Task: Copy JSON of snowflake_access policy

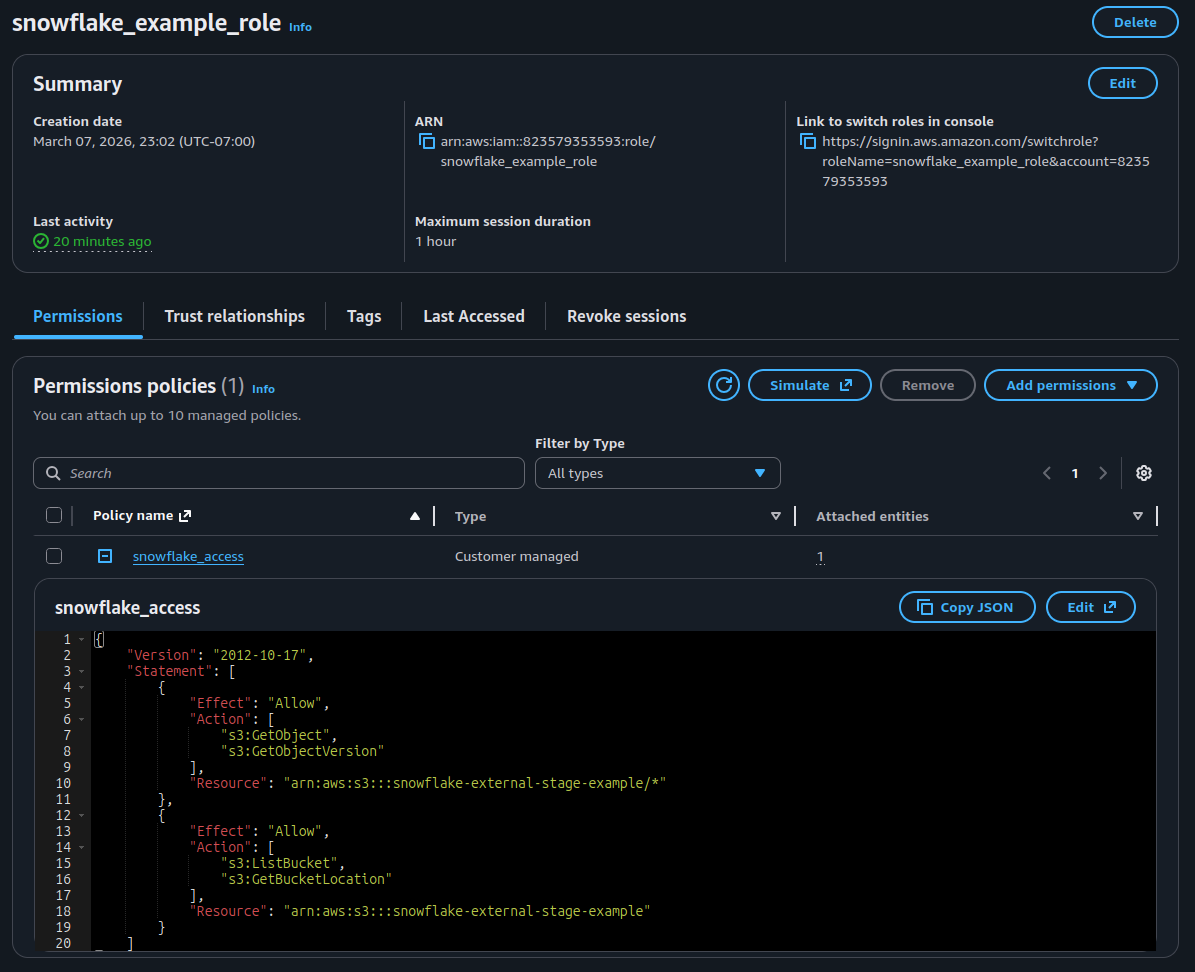Action: point(967,607)
